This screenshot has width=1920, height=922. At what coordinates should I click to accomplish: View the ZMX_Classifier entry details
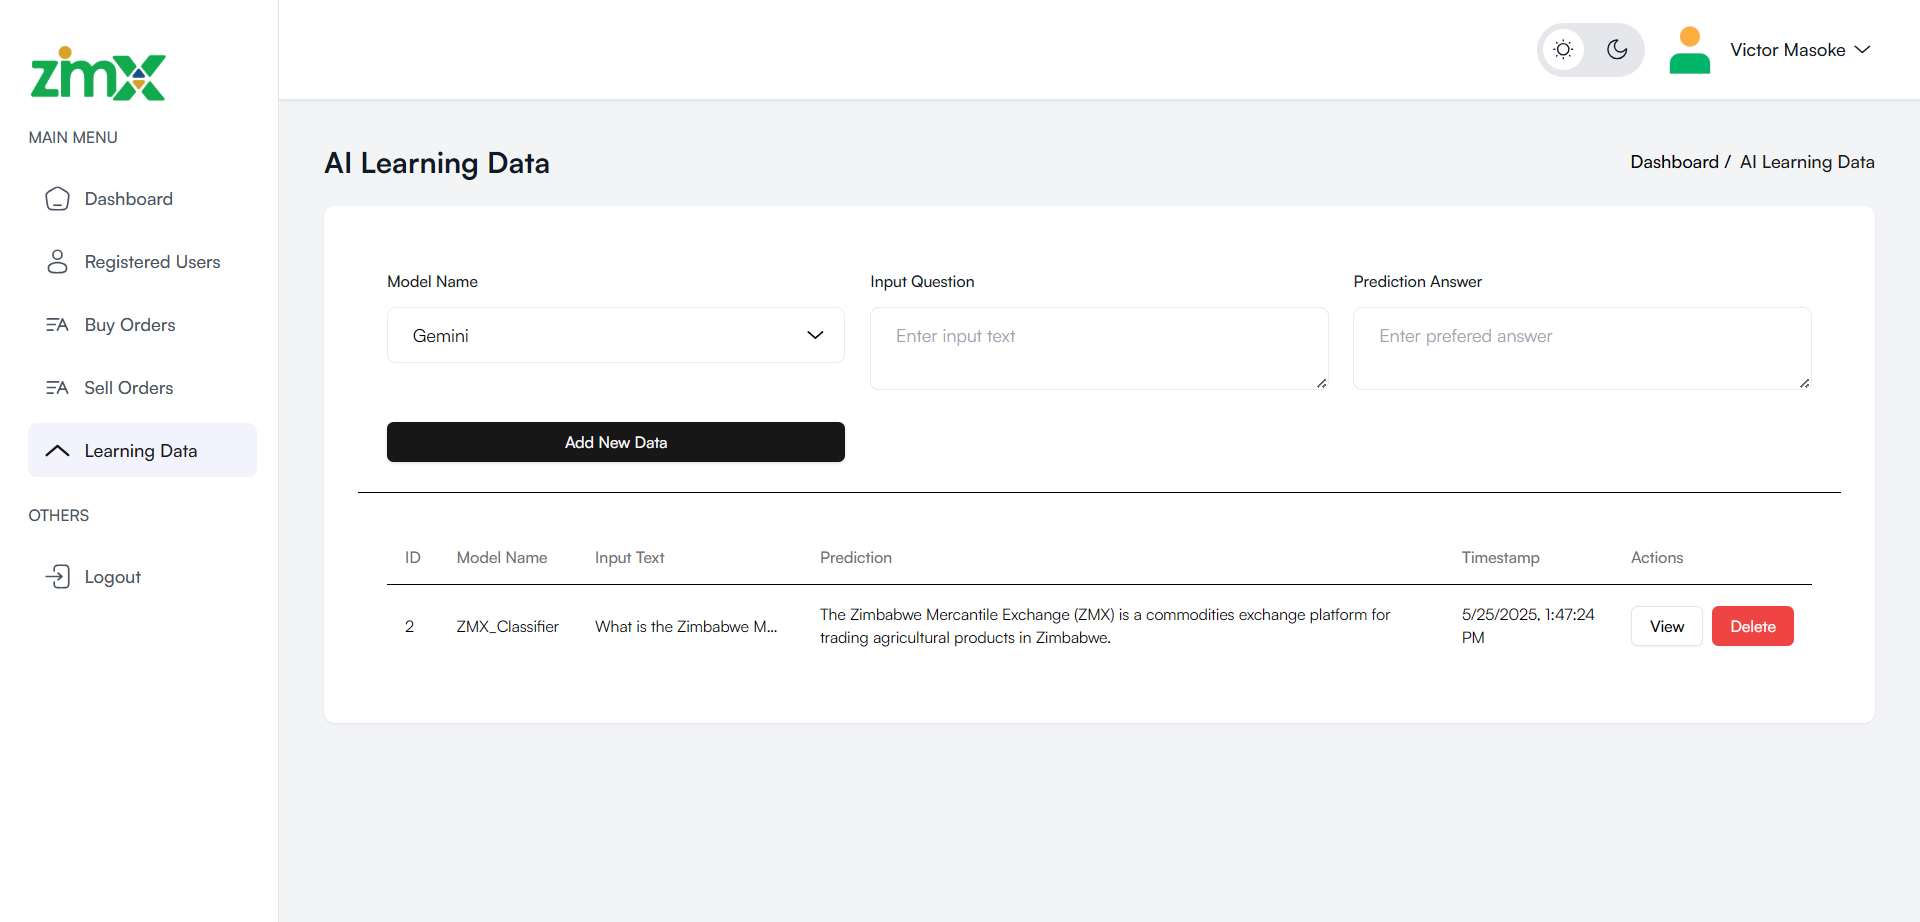click(x=1666, y=626)
